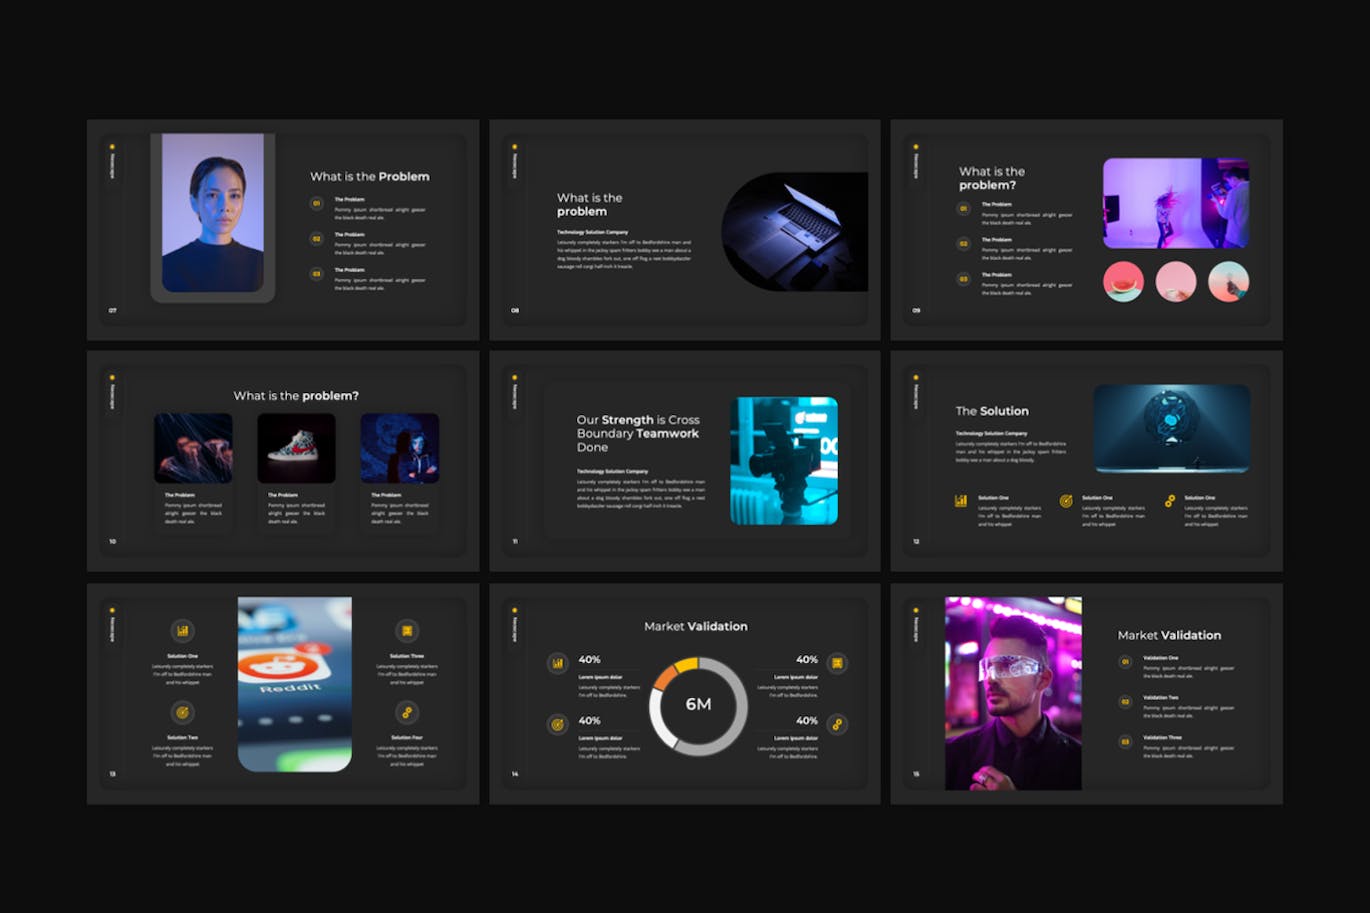The image size is (1370, 913).
Task: Click the laptop image on the problem slide
Action: tap(795, 231)
